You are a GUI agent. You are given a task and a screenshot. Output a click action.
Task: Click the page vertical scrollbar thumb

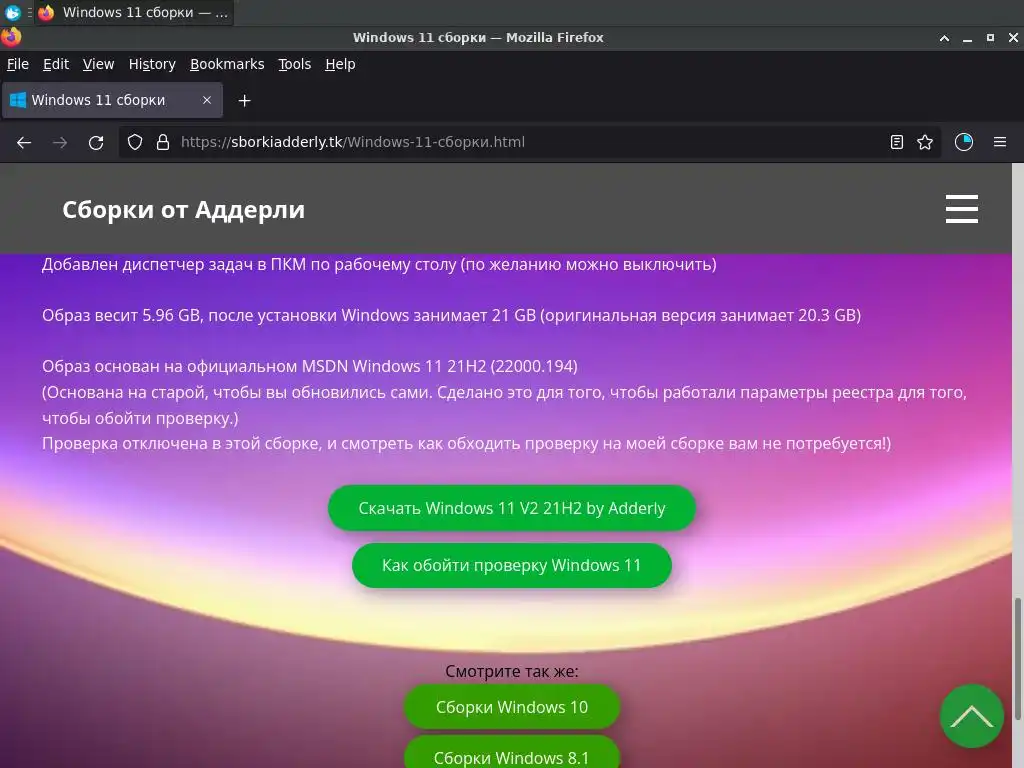1017,657
